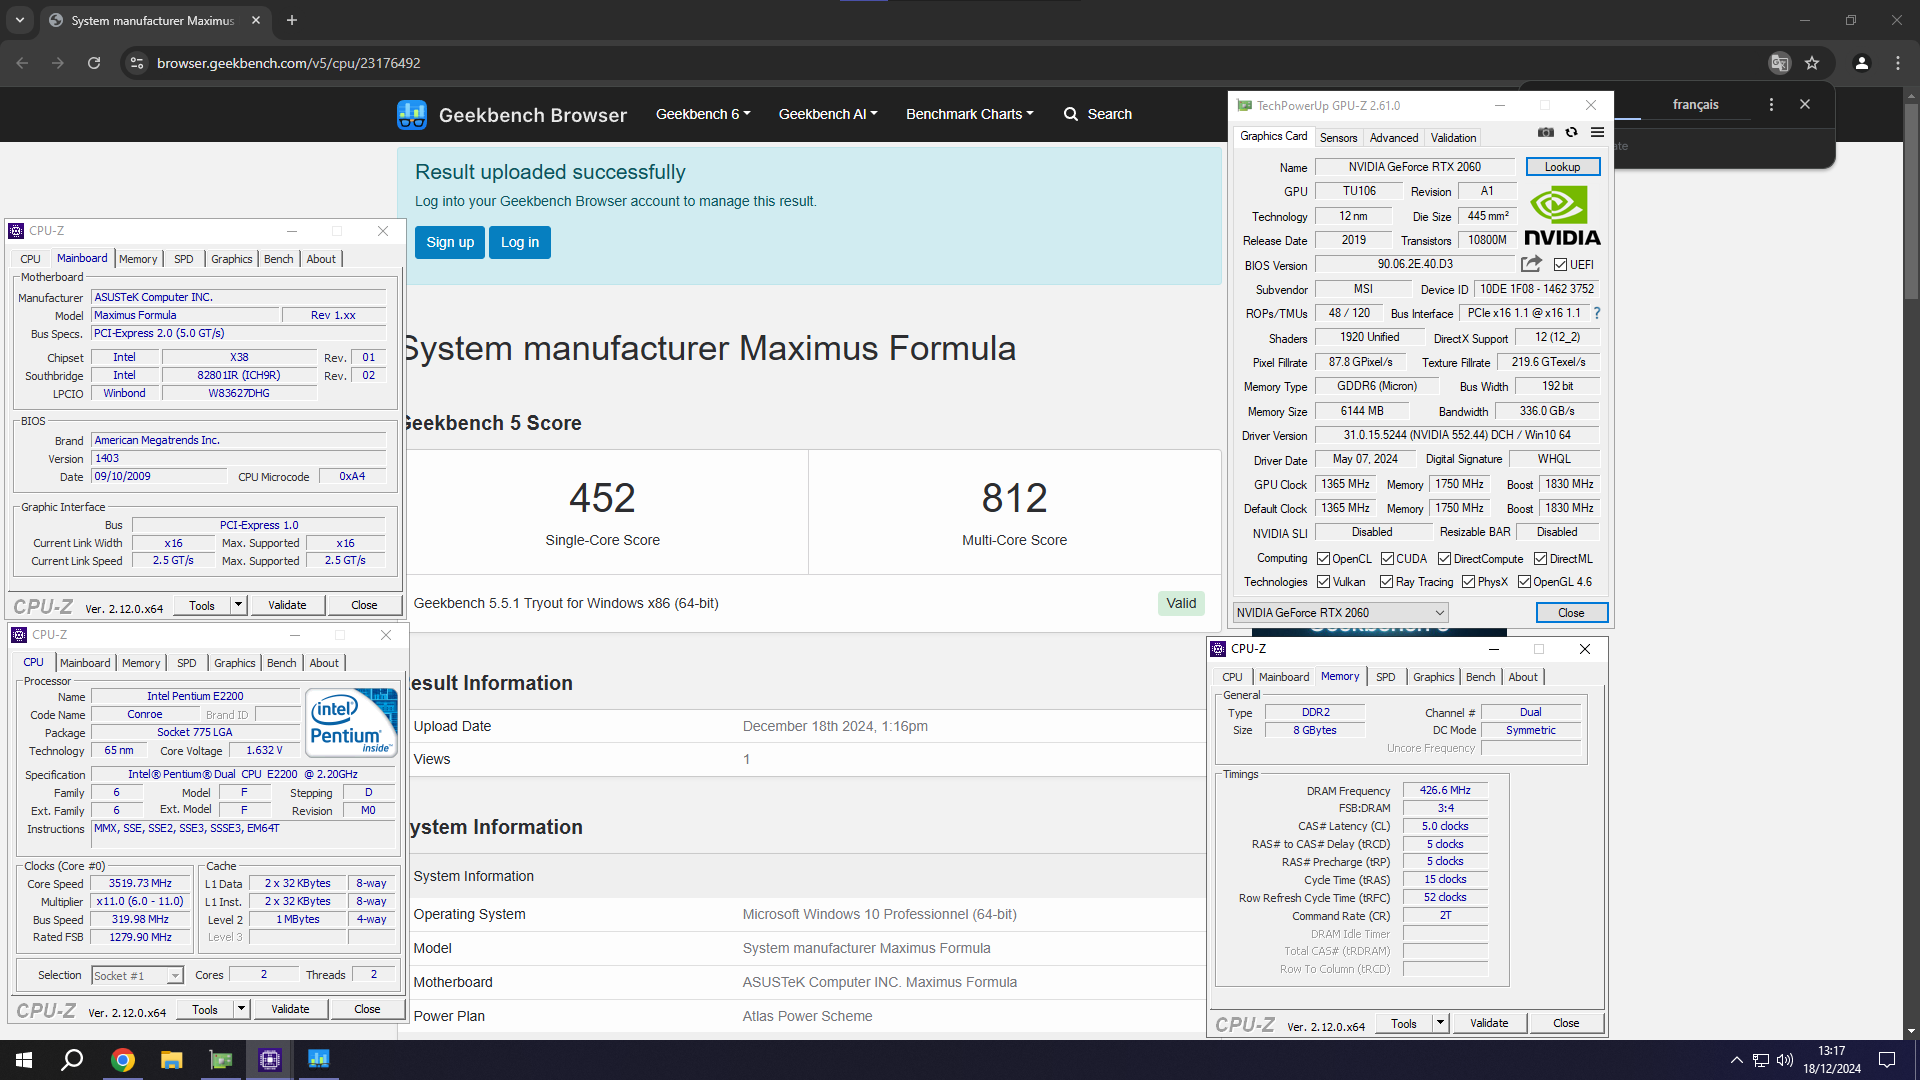The height and width of the screenshot is (1080, 1920).
Task: Bookmark page with star icon
Action: click(x=1812, y=63)
